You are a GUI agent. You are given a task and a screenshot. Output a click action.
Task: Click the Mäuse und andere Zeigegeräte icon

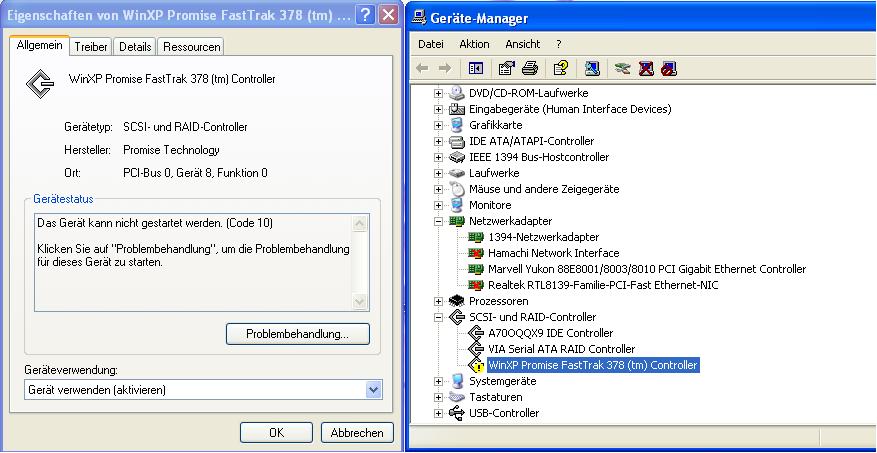click(457, 189)
